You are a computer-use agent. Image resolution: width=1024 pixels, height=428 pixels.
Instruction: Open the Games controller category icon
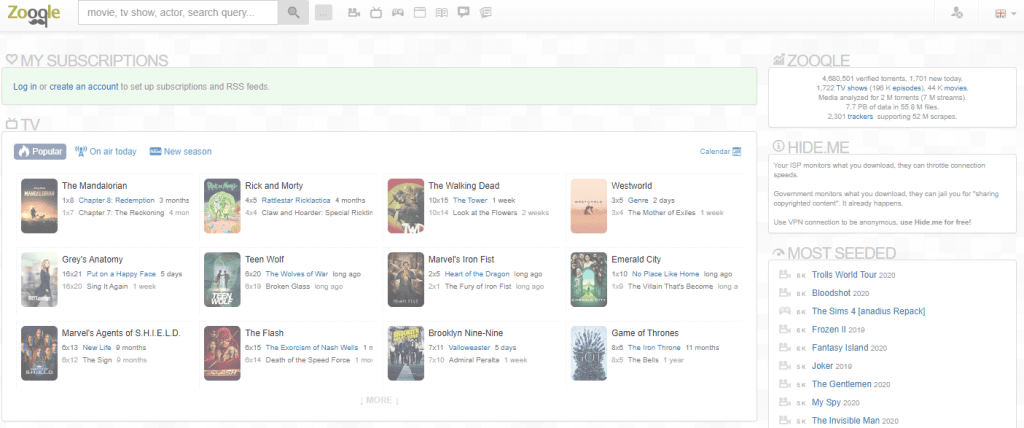pyautogui.click(x=398, y=12)
